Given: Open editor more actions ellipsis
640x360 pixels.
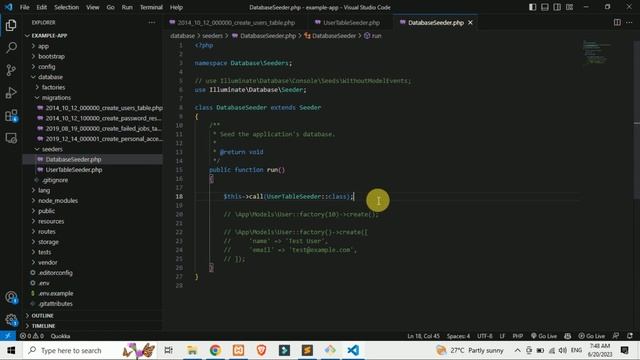Looking at the screenshot, I should 629,22.
